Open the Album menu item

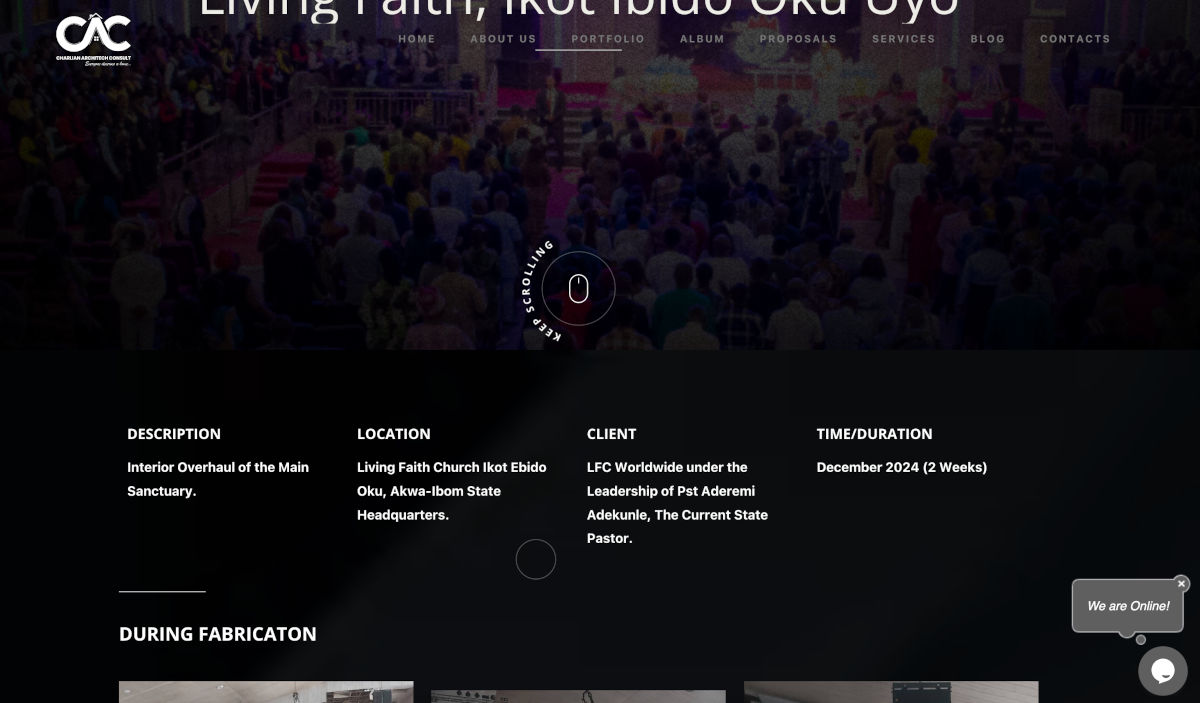click(702, 39)
